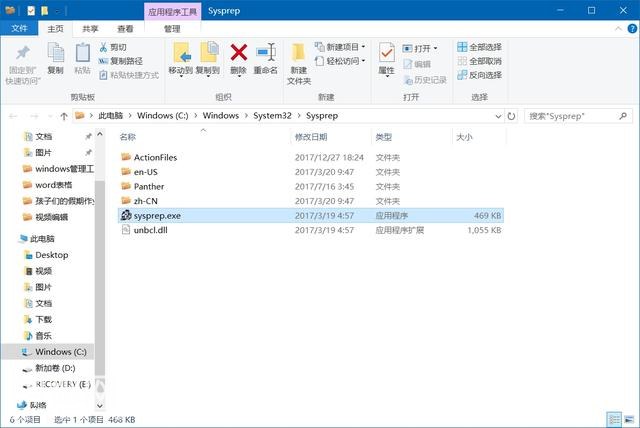Switch to Large icons view in status bar
640x428 pixels.
pos(629,419)
